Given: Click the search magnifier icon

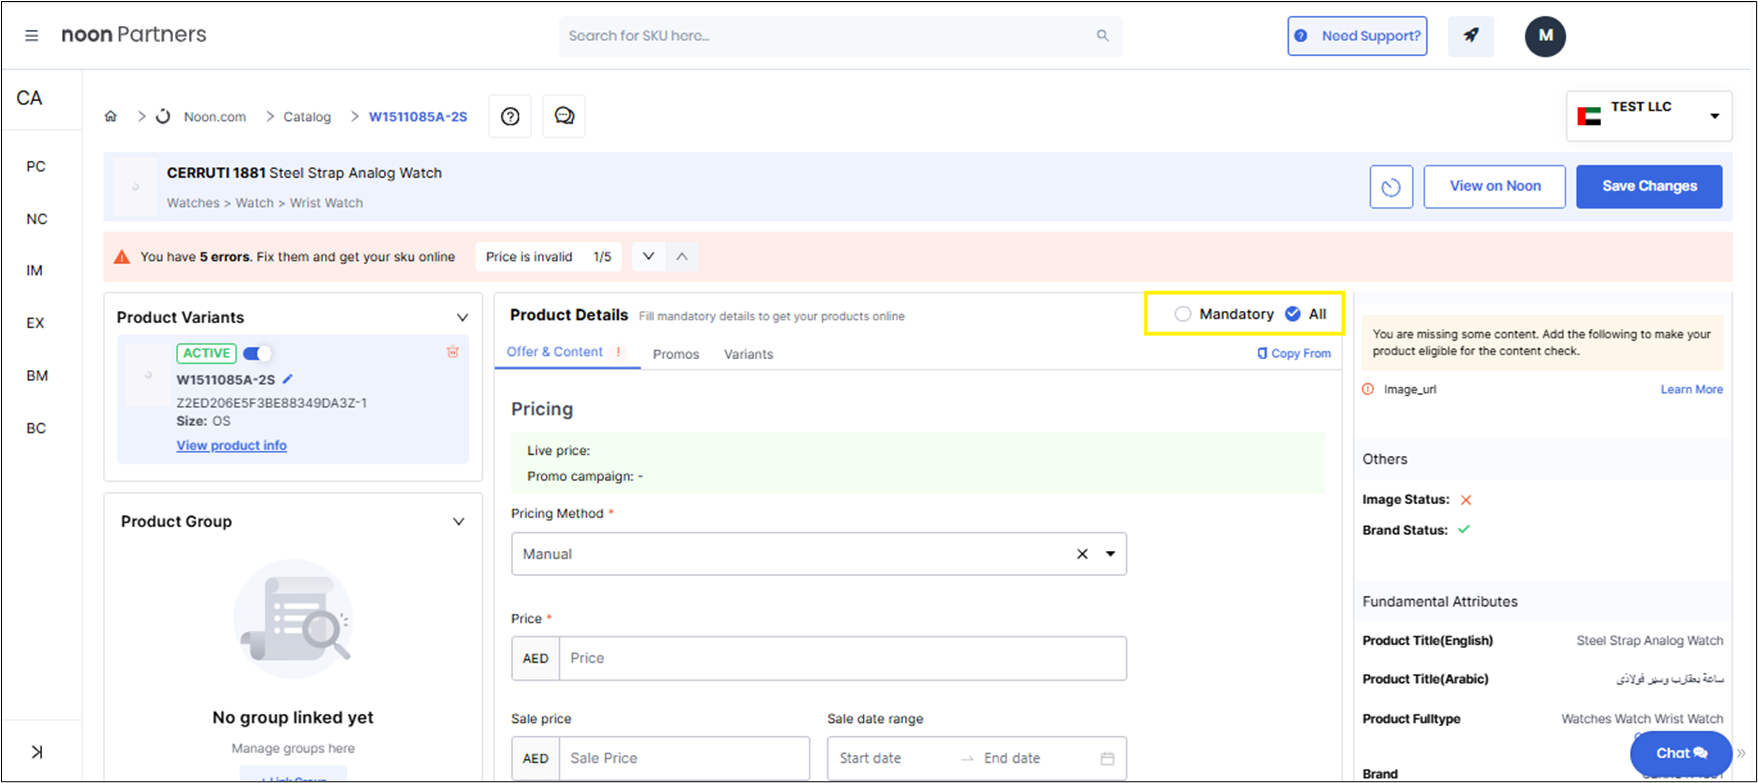Looking at the screenshot, I should 1102,36.
